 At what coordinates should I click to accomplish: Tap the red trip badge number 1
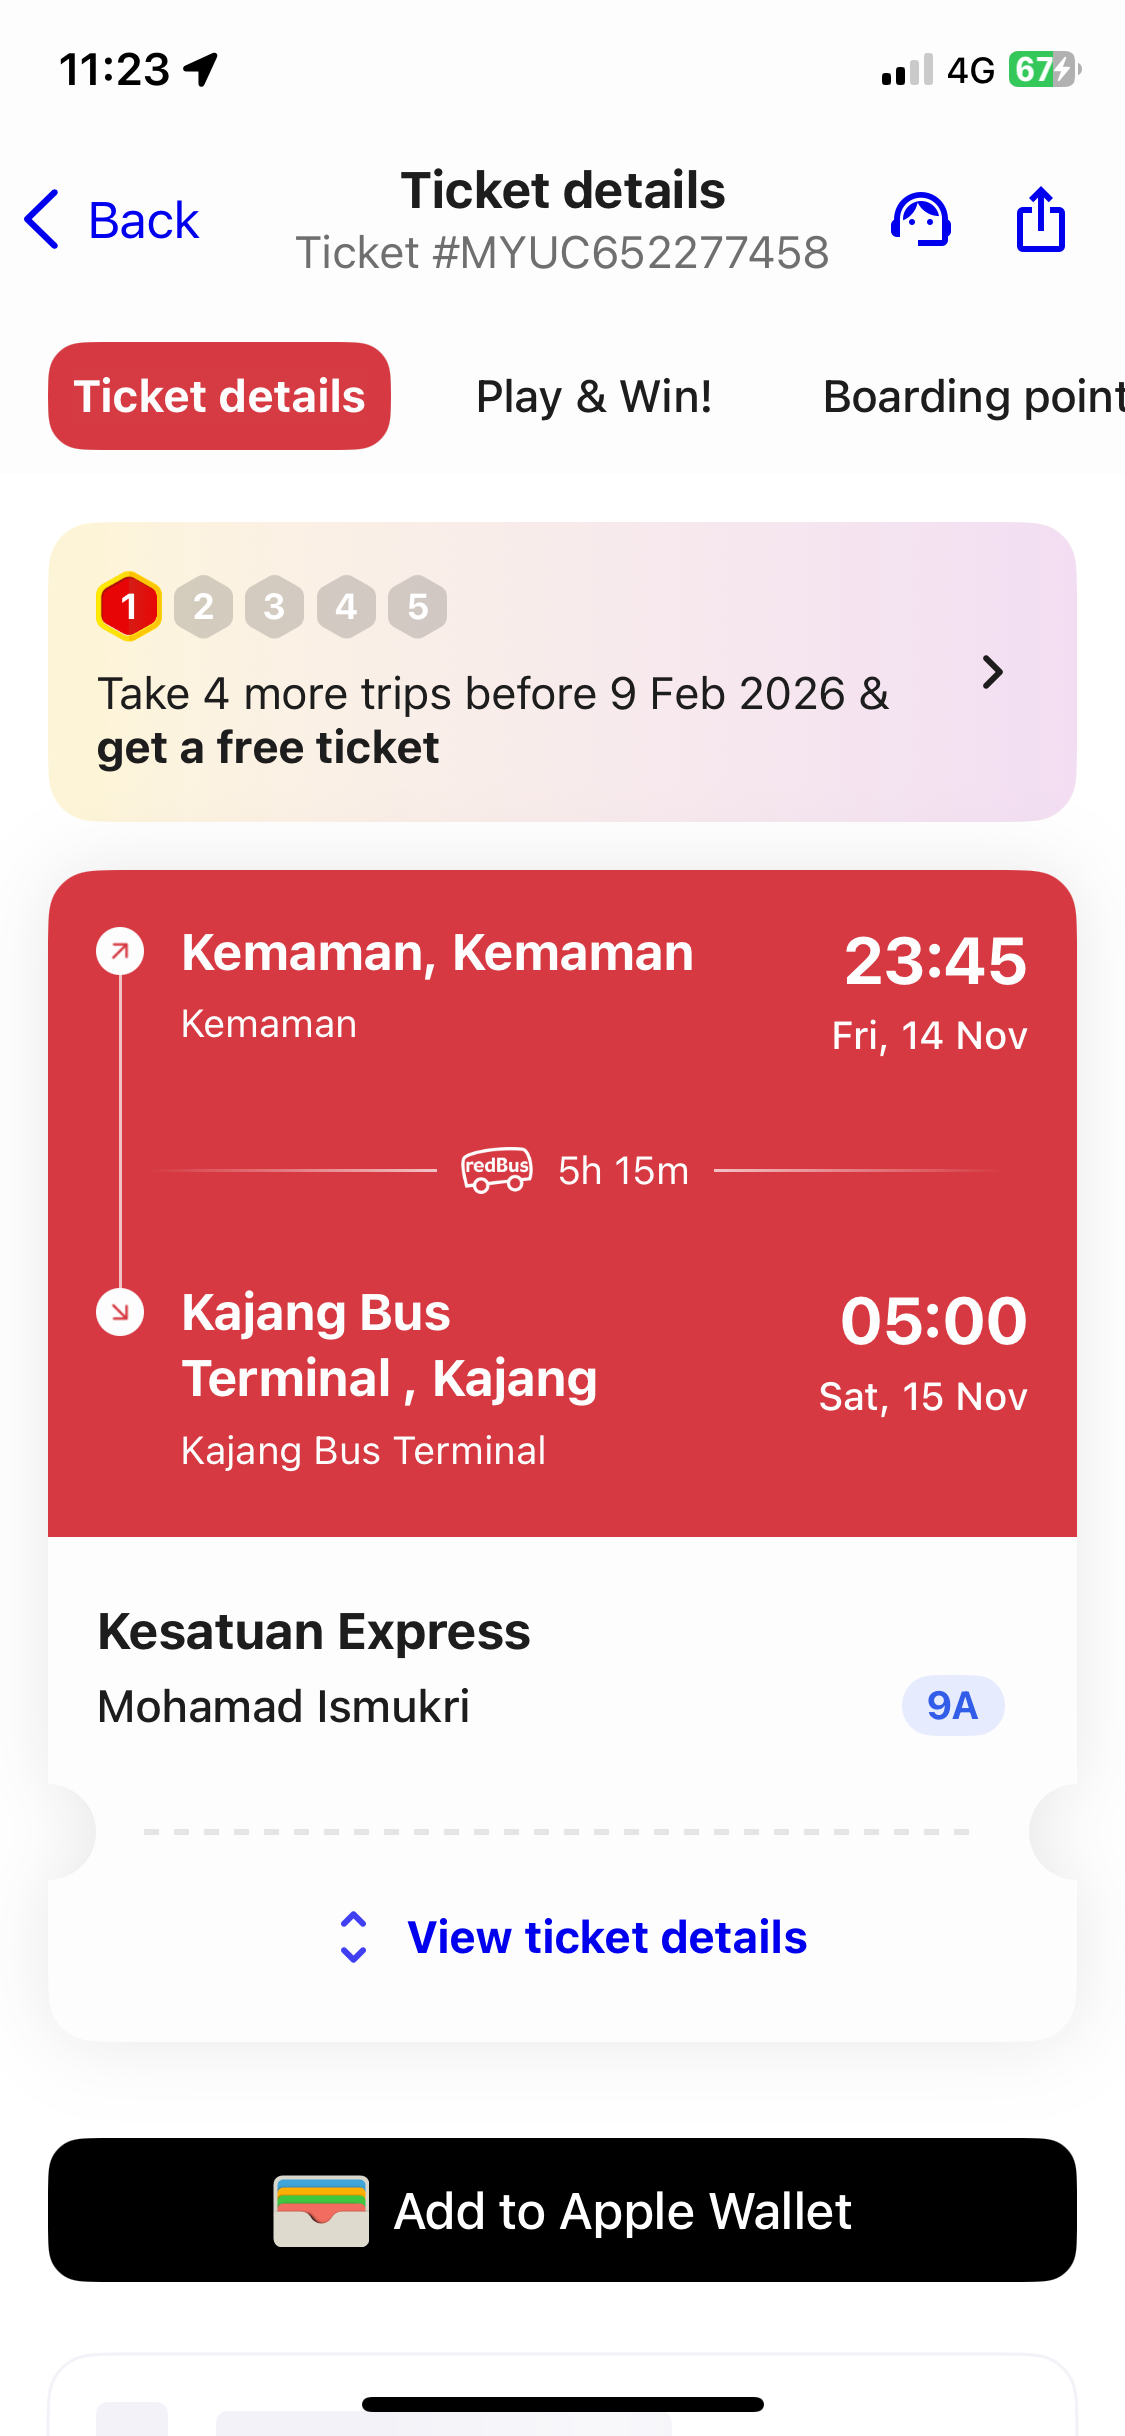129,606
